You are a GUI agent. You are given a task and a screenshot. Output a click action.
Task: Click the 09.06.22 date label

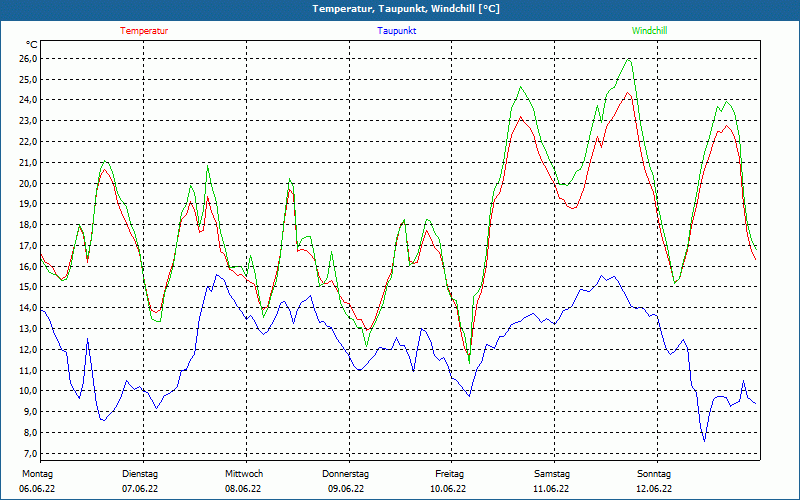tap(346, 489)
